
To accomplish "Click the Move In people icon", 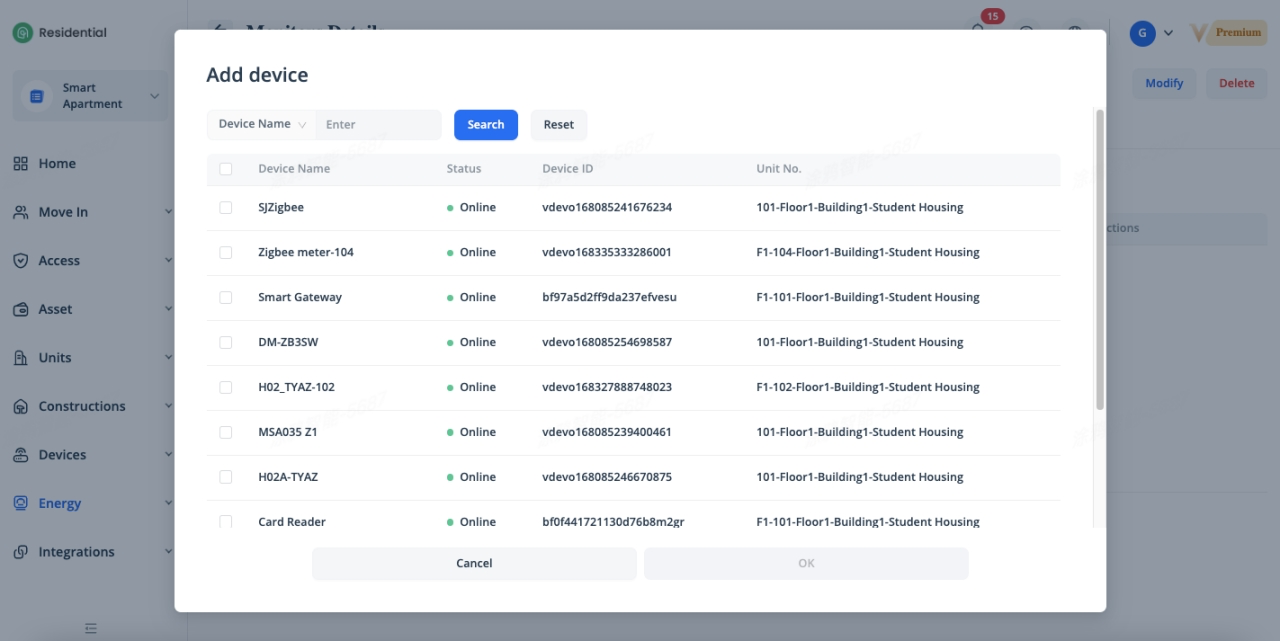I will click(x=21, y=213).
